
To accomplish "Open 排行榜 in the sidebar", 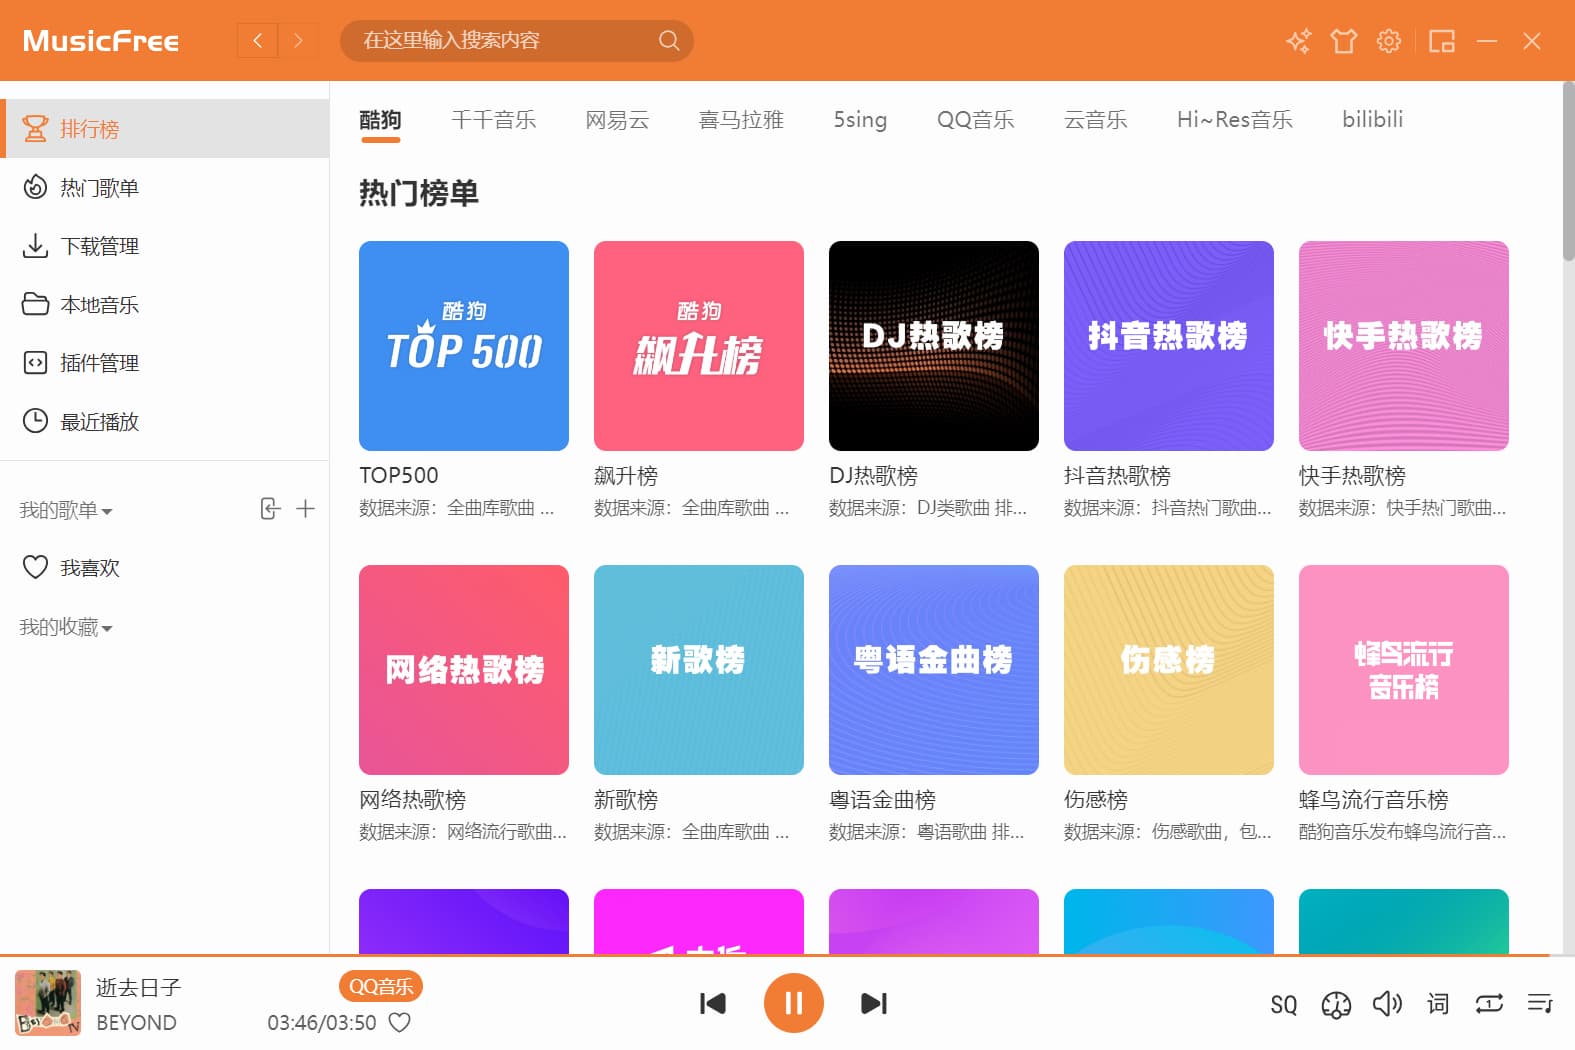I will point(165,129).
